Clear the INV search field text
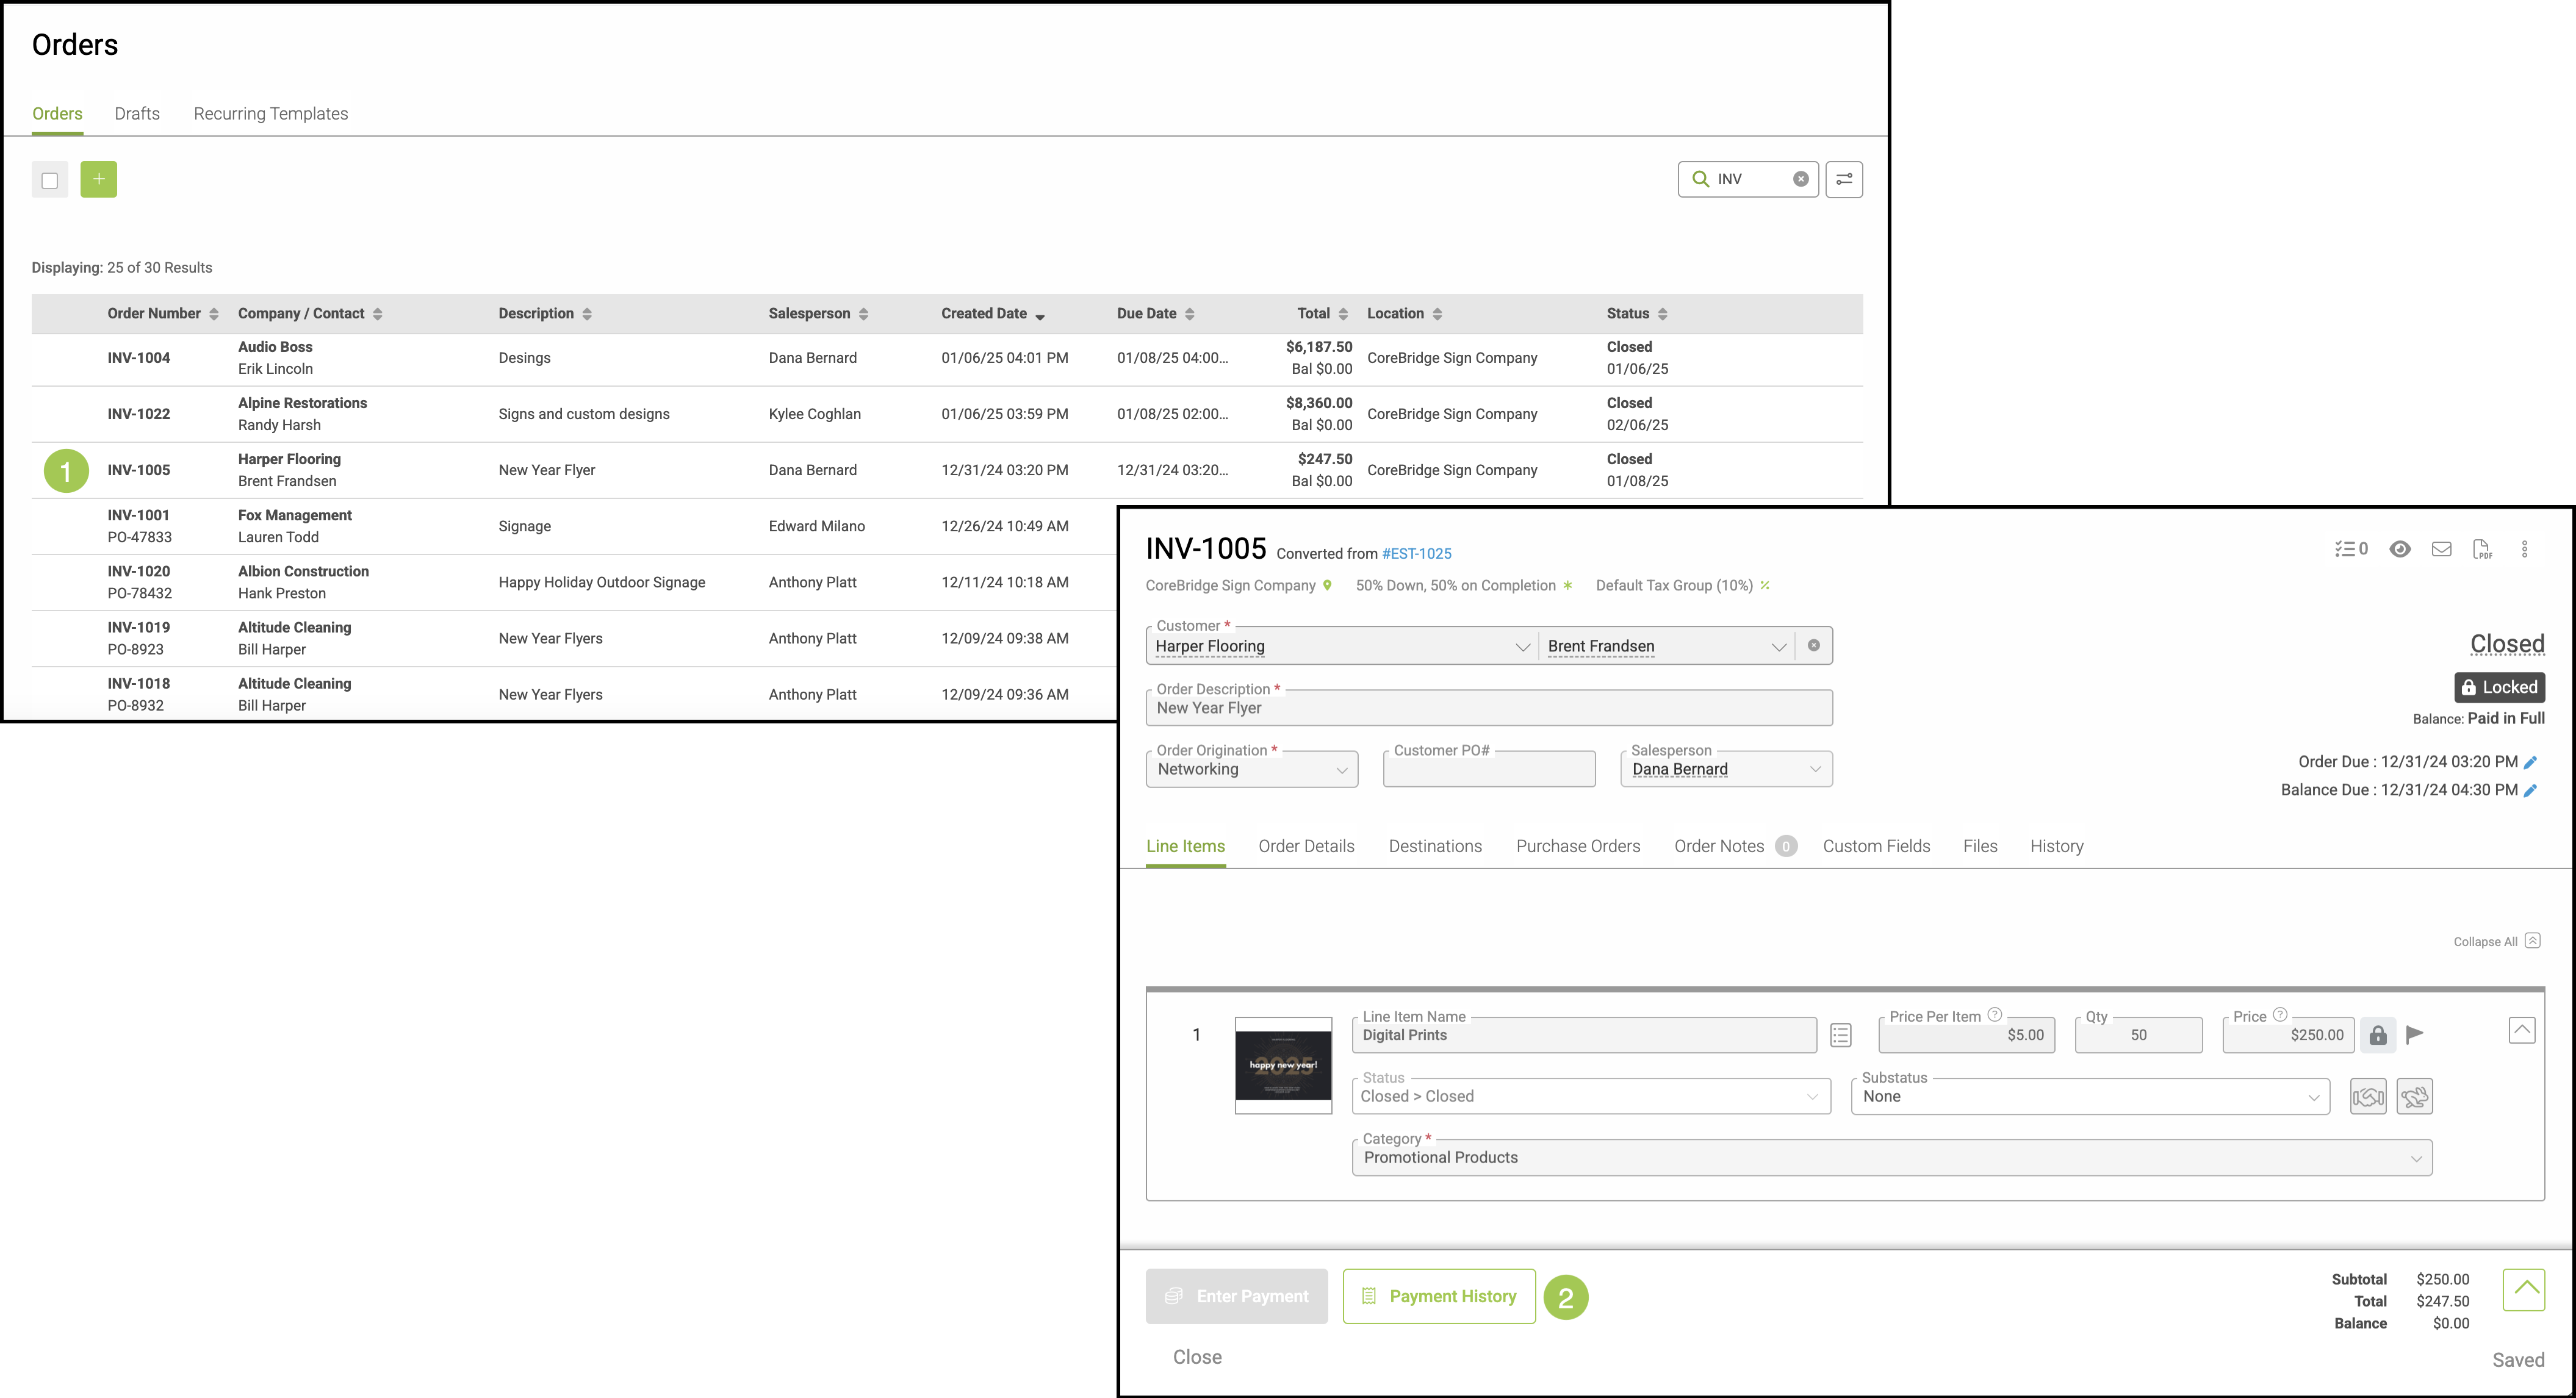 click(x=1800, y=179)
